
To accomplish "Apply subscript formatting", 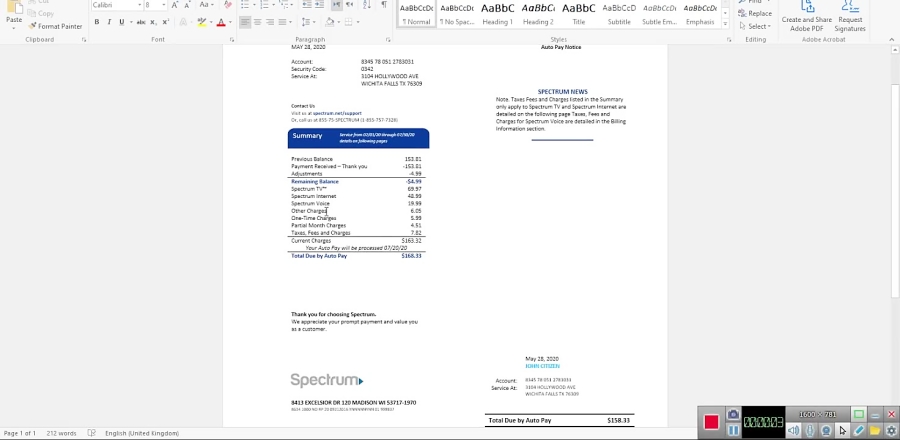I will point(153,22).
